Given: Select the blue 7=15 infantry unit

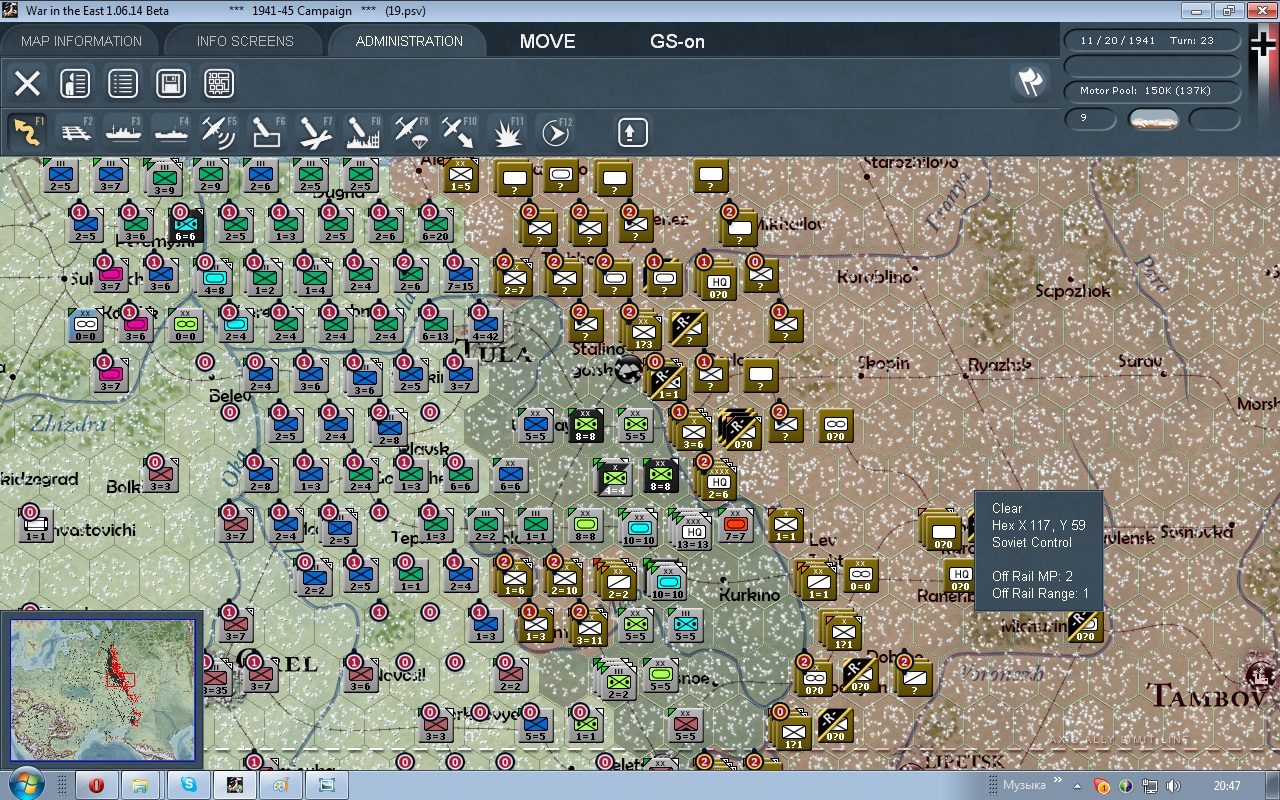Looking at the screenshot, I should point(460,275).
